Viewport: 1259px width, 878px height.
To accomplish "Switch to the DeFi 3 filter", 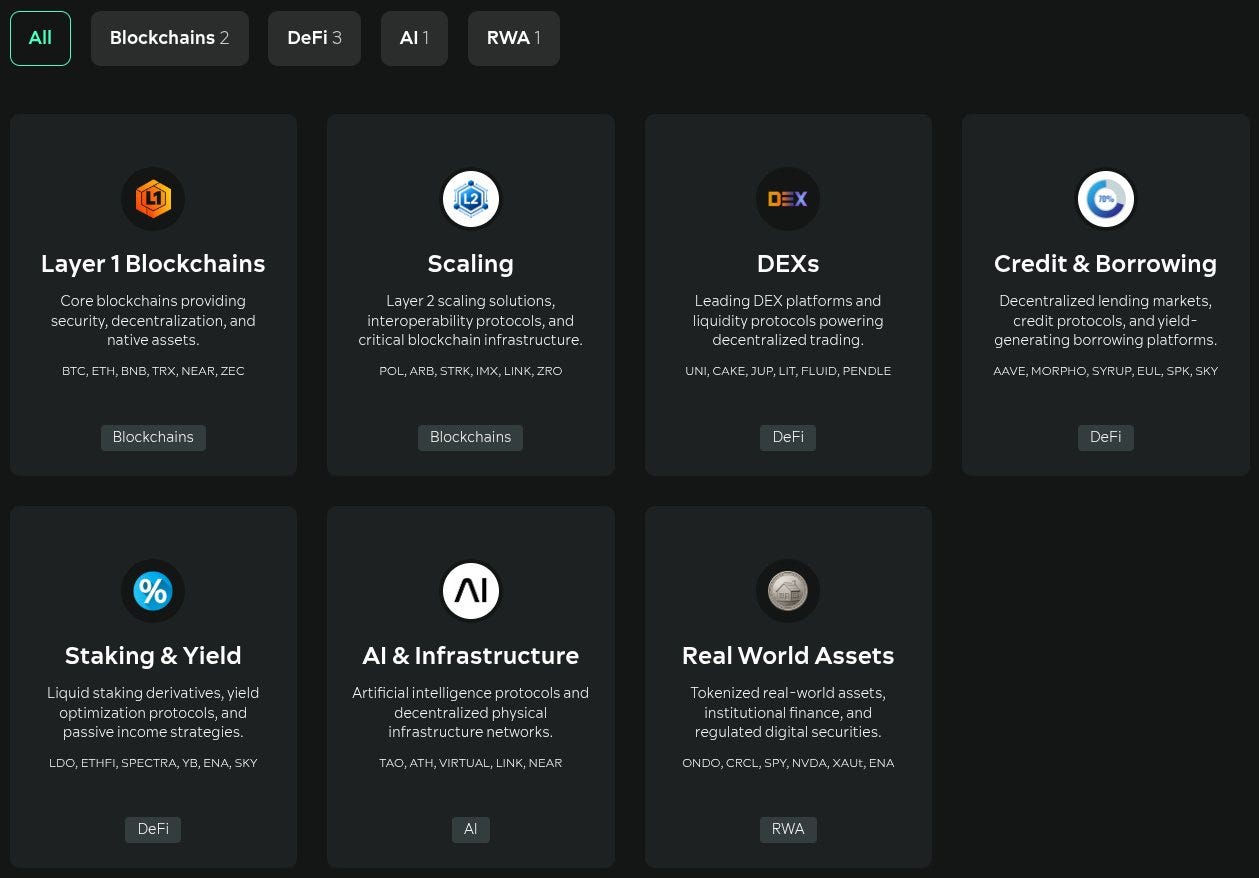I will [314, 38].
